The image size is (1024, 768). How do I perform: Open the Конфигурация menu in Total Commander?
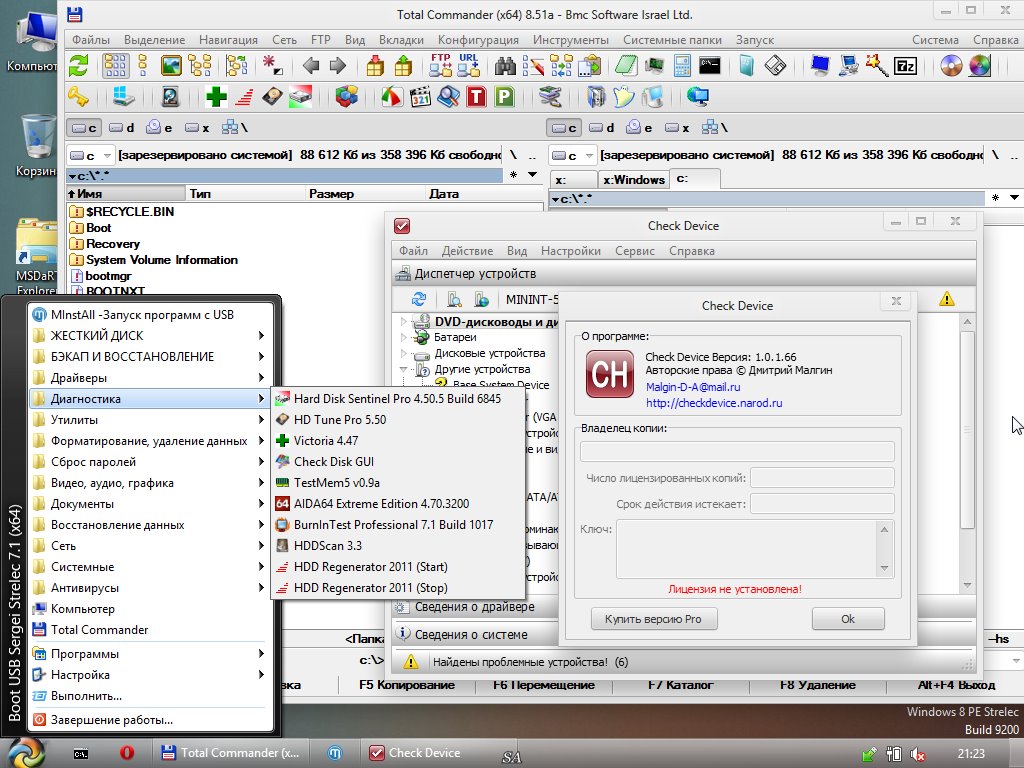478,40
